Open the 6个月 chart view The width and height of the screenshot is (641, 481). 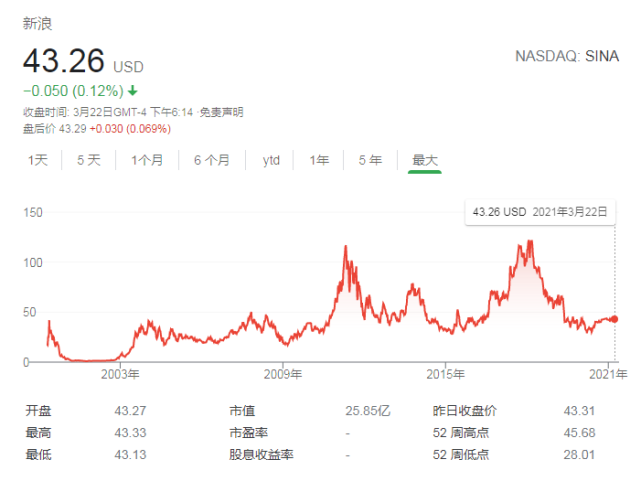[211, 160]
